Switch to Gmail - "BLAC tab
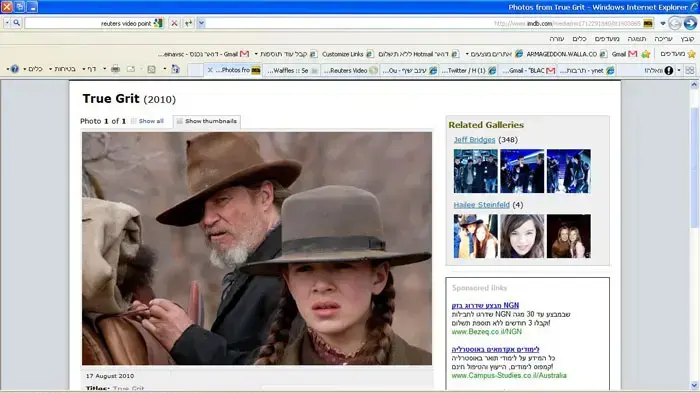700x393 pixels. tap(528, 70)
